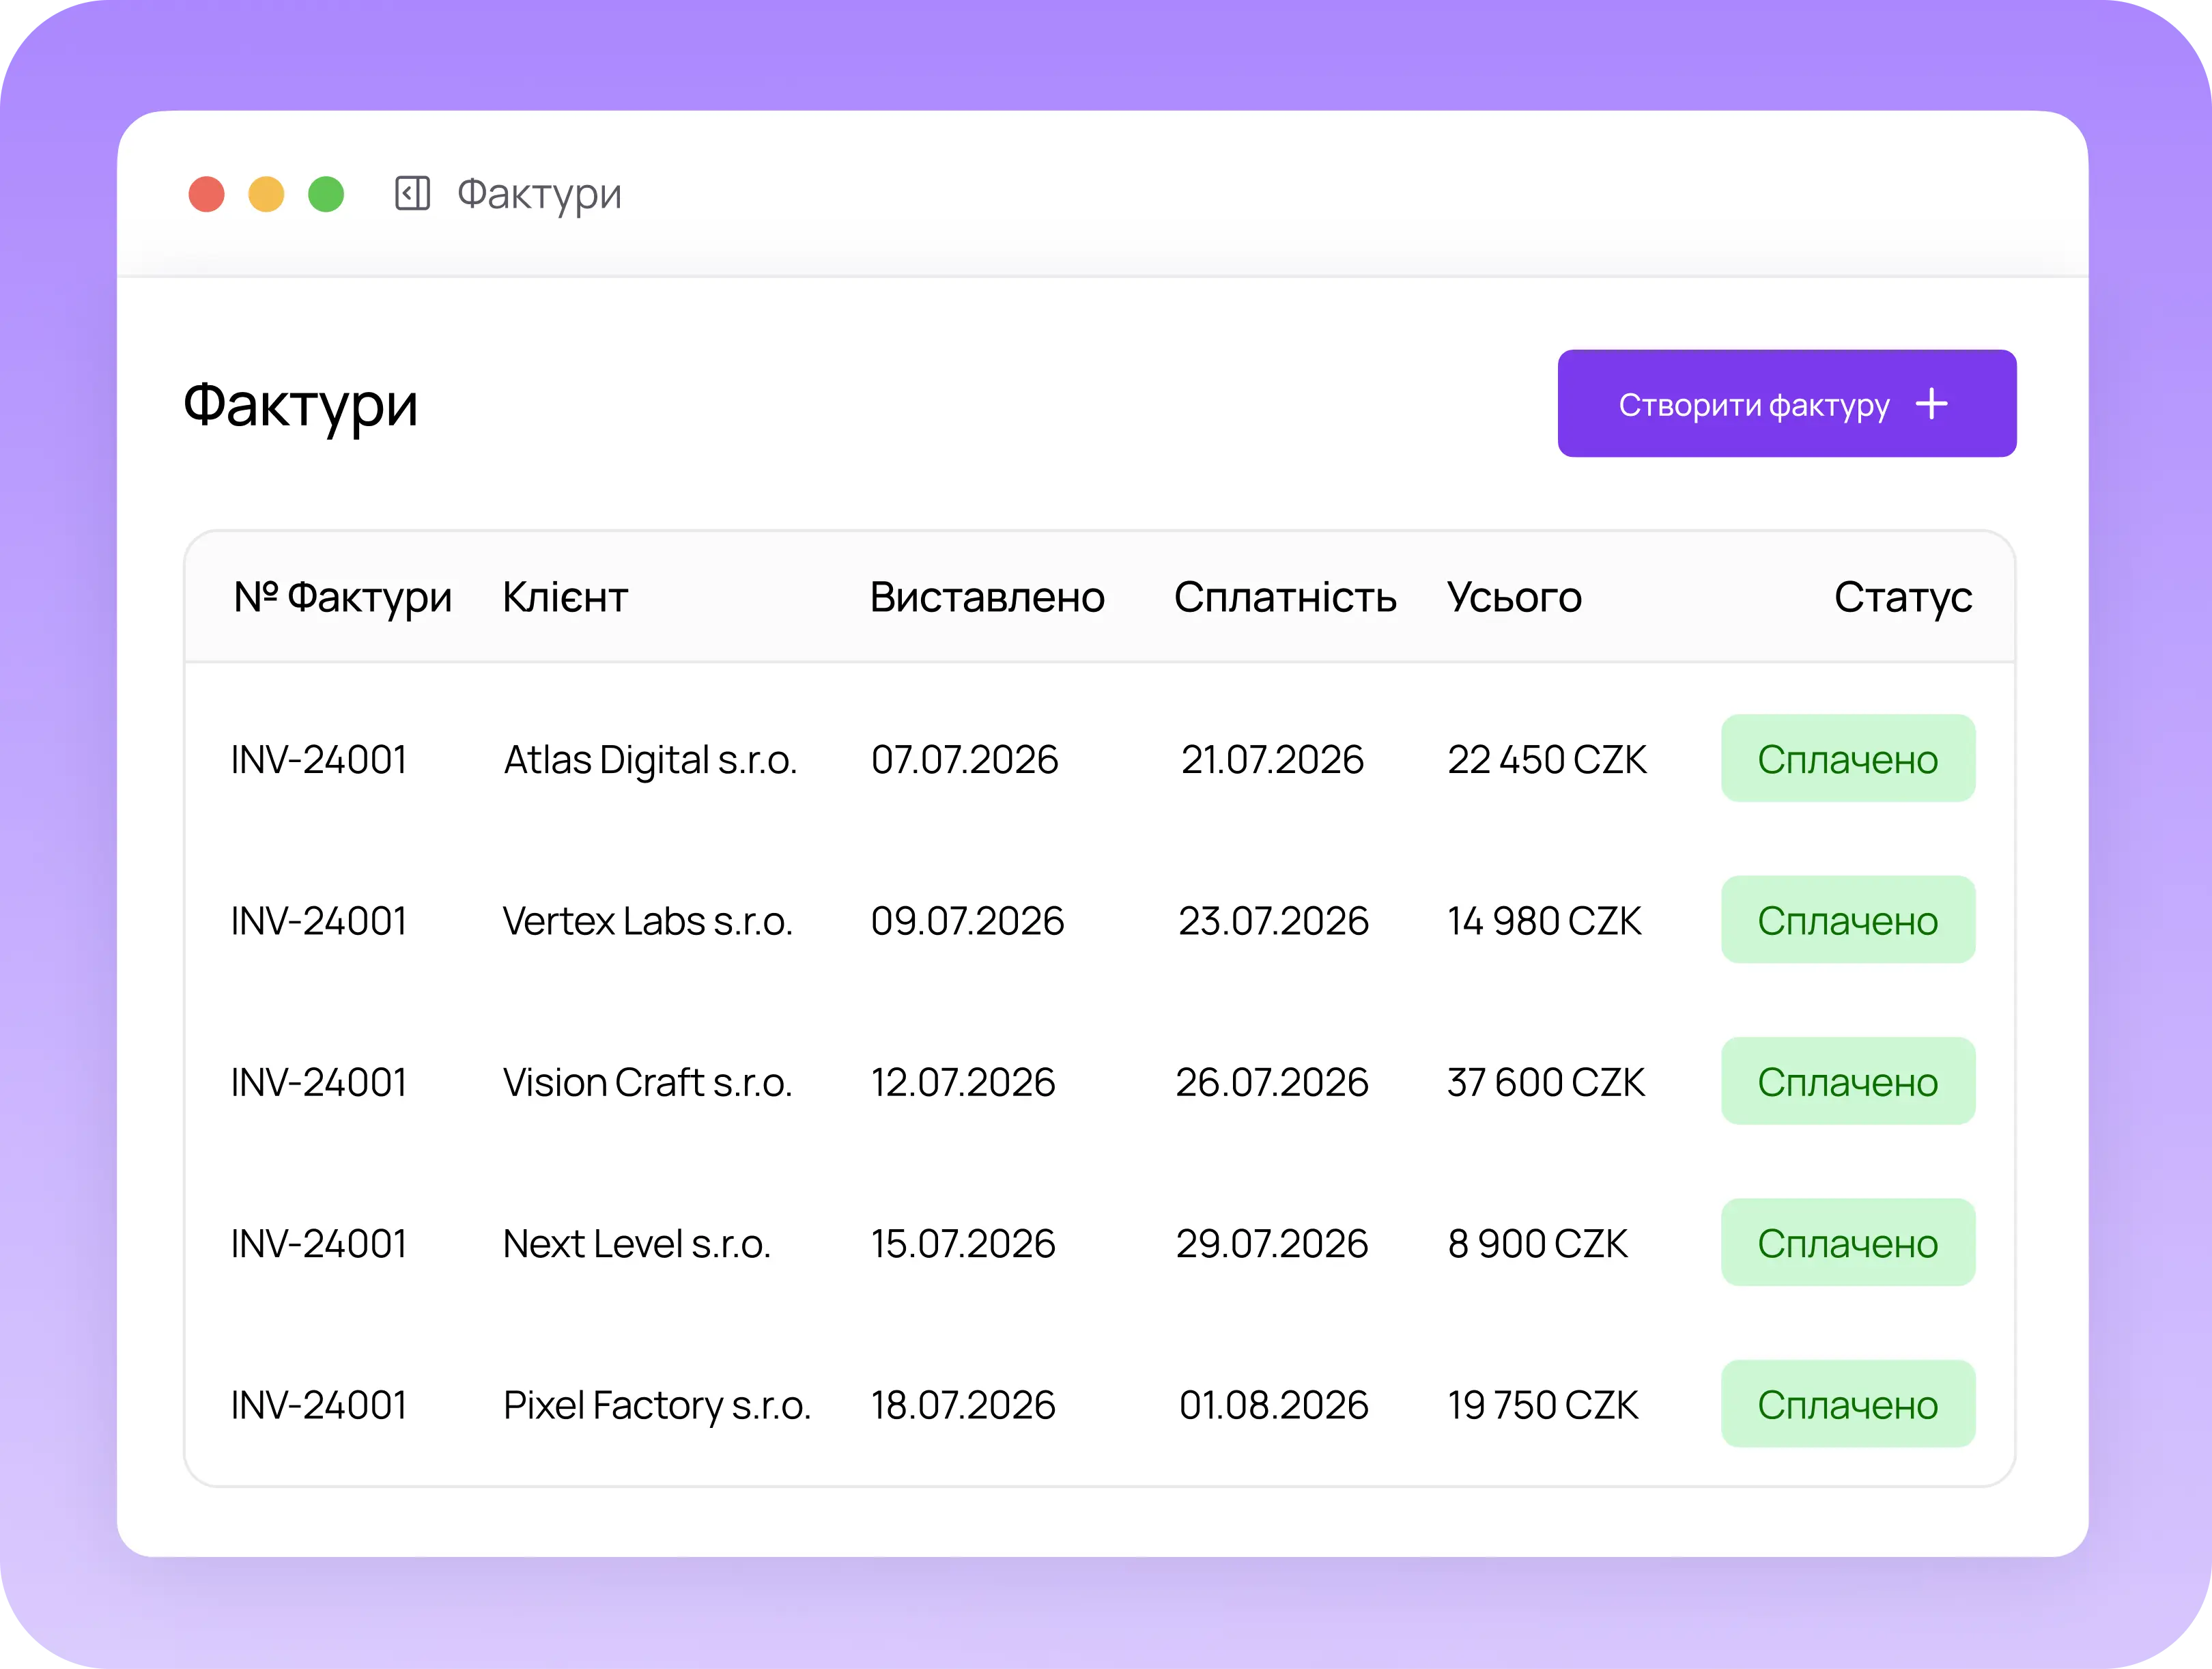Minimize window with yellow dot

pos(266,194)
